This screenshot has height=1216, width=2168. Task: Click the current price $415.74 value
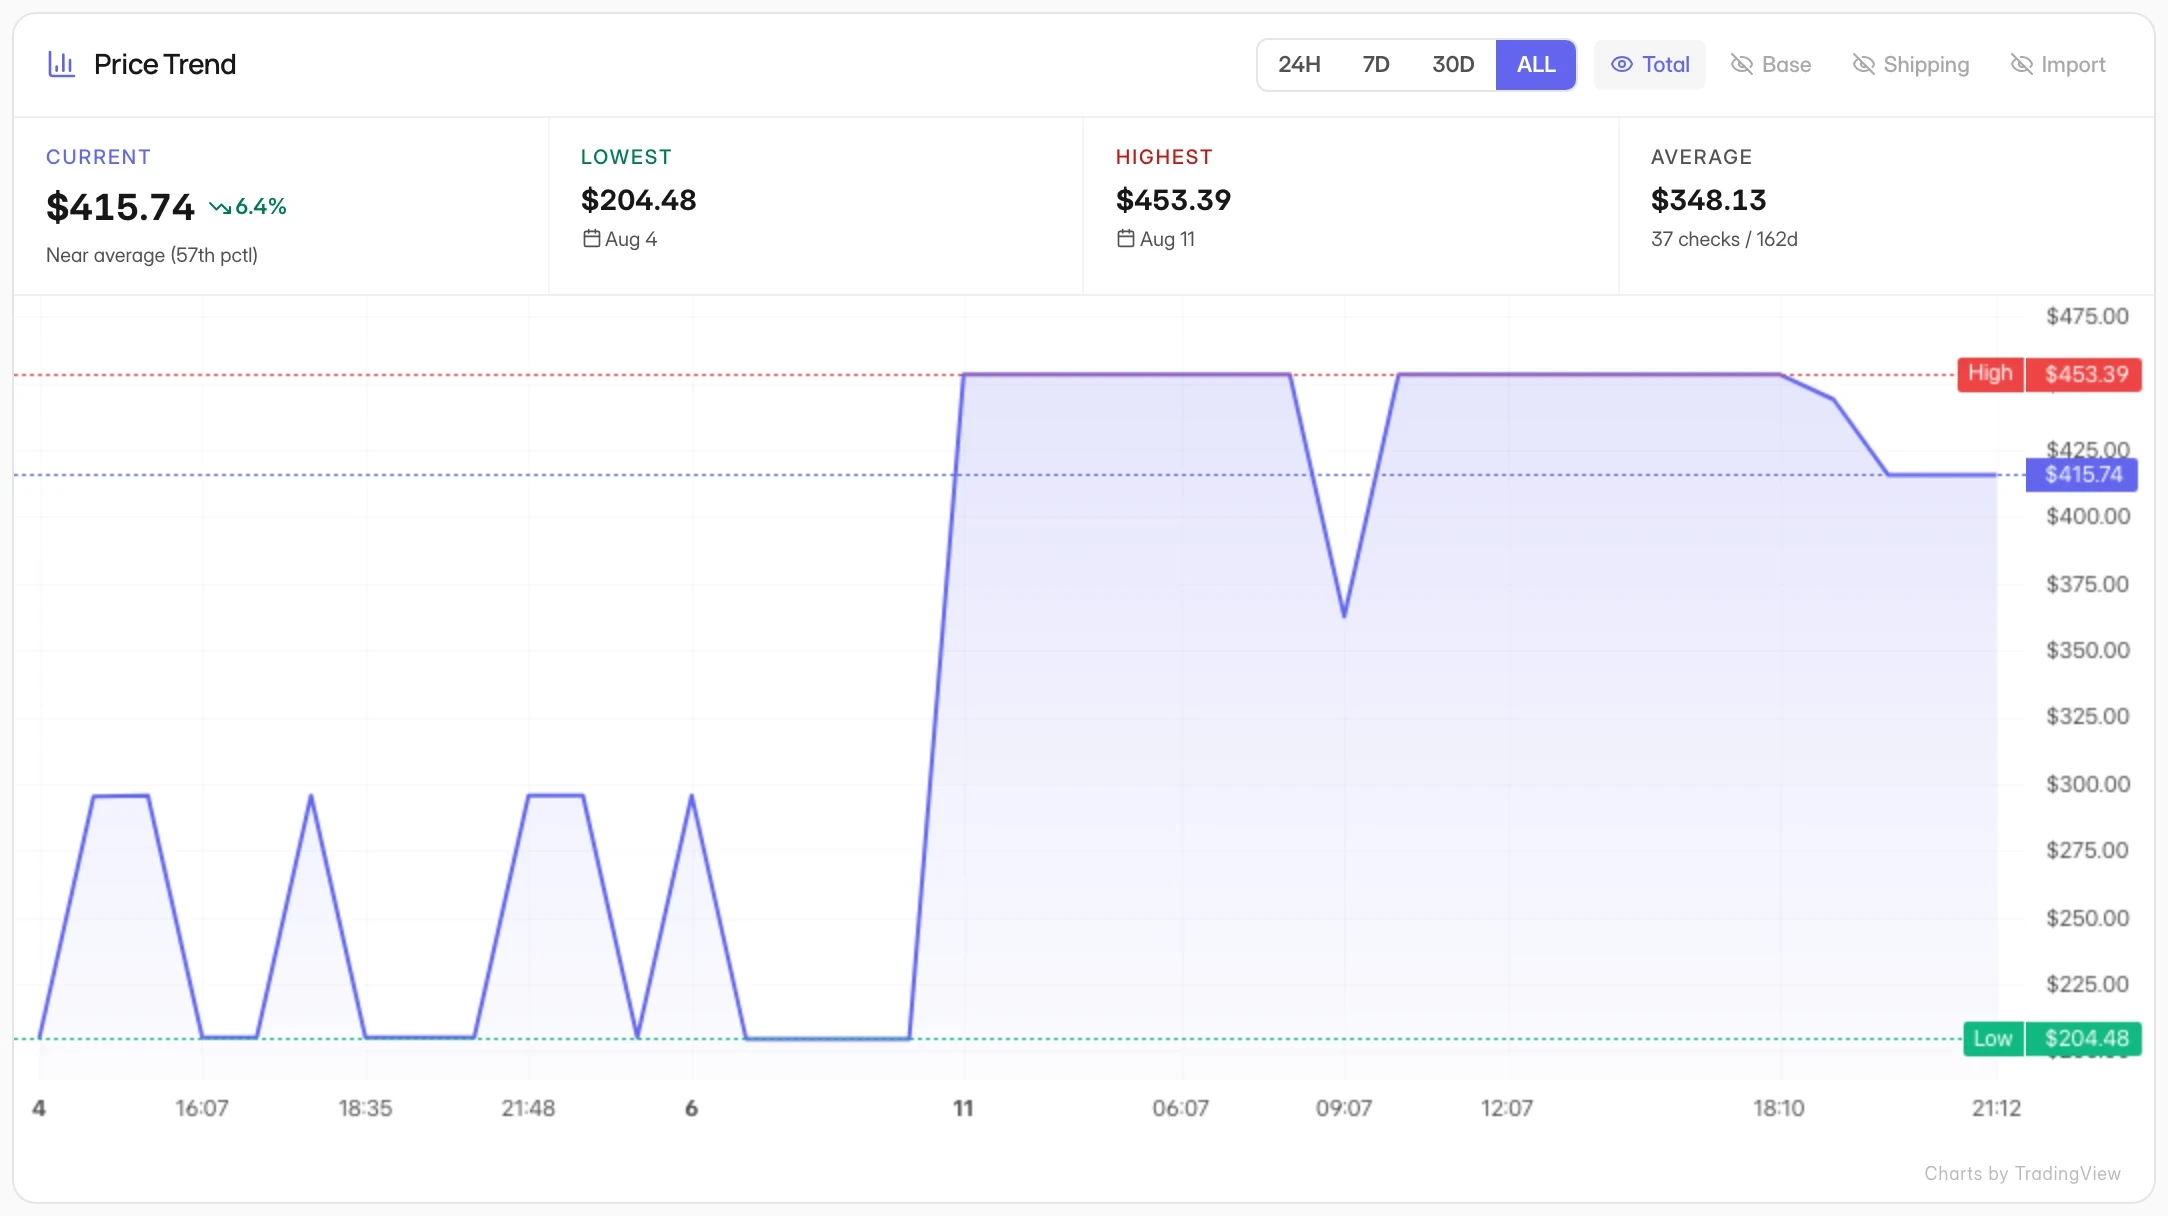[x=120, y=207]
